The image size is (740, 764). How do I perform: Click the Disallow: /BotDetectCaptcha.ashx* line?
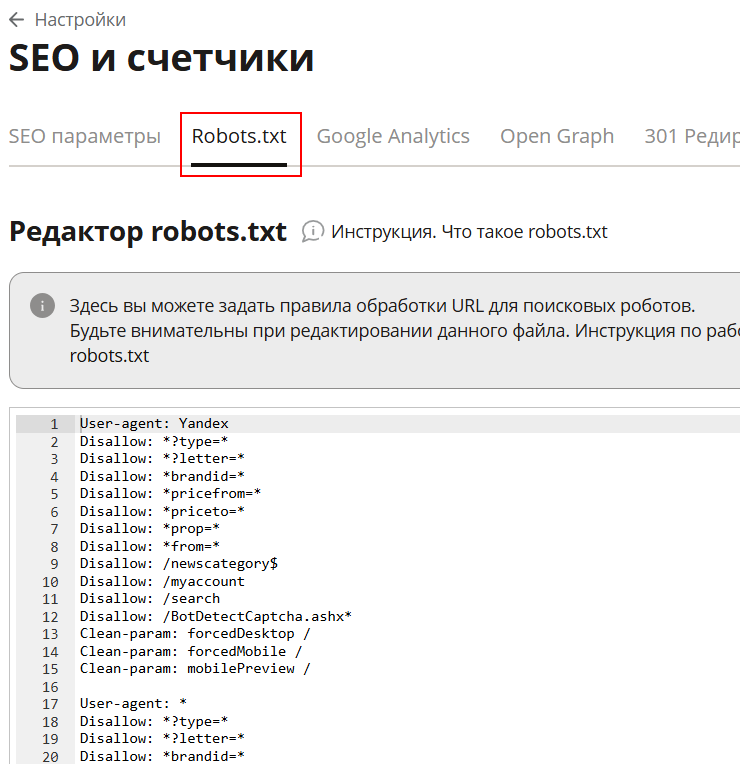(x=216, y=616)
